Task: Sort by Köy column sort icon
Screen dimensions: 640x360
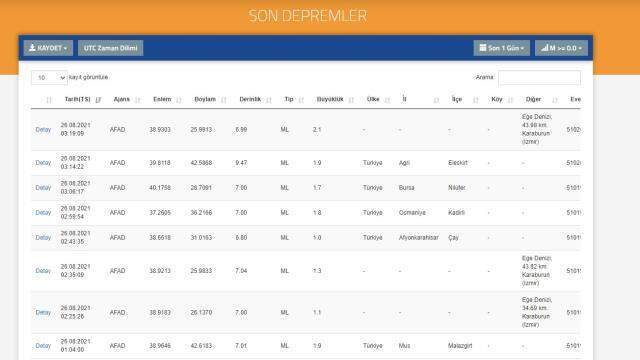Action: coord(510,100)
